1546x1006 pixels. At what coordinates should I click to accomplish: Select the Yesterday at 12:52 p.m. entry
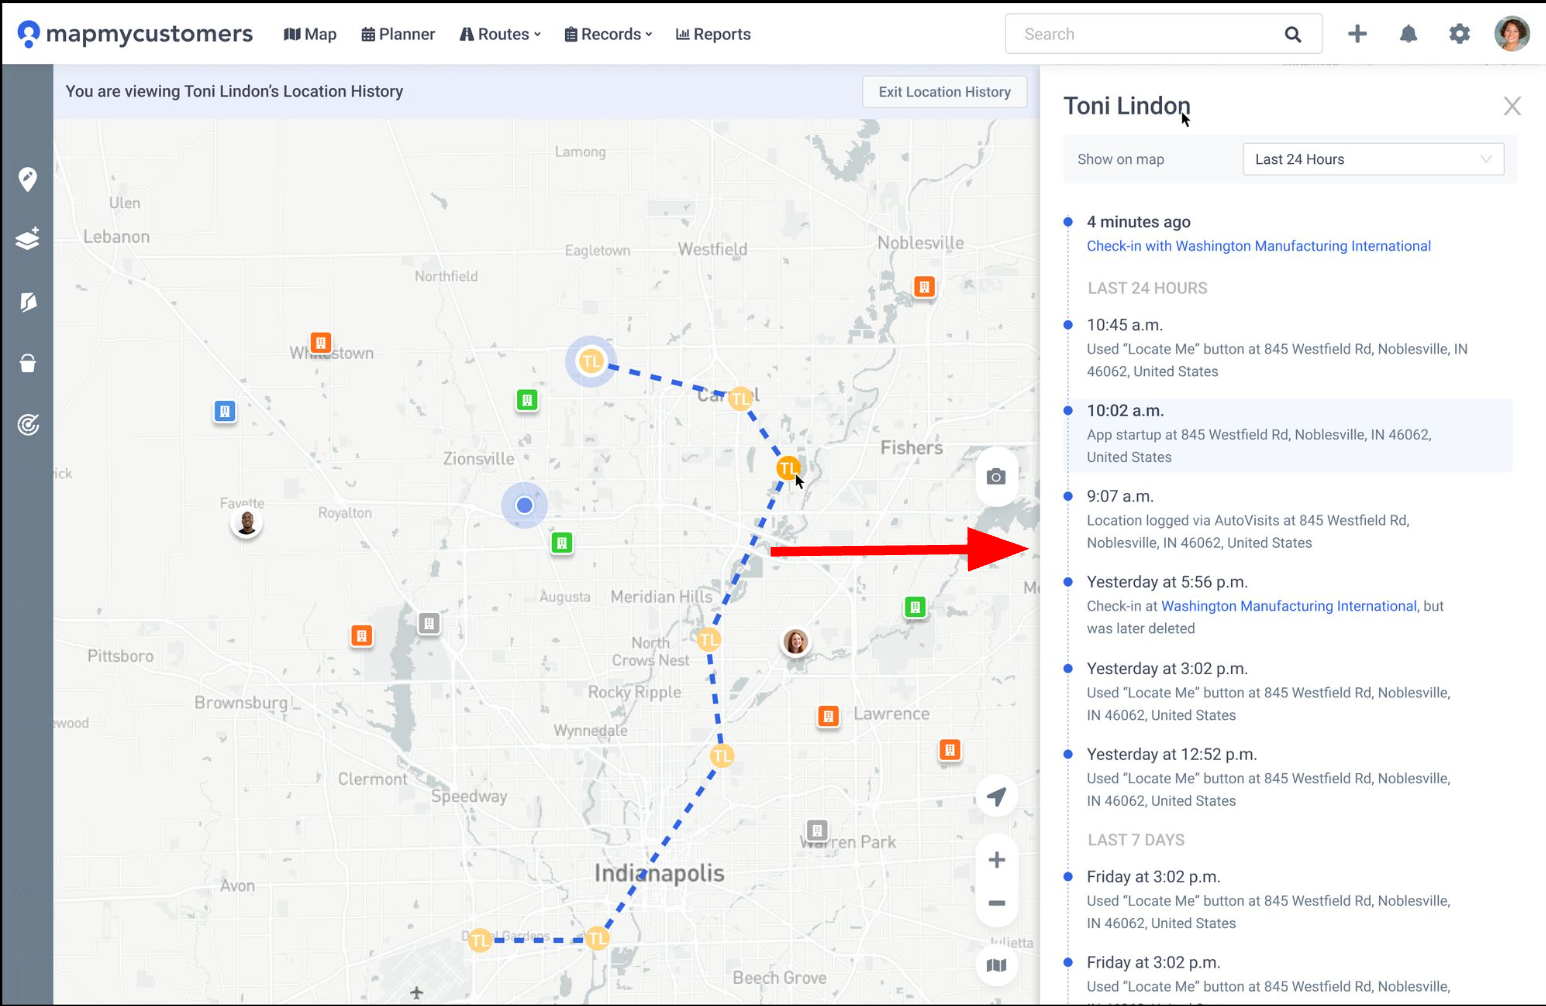(1289, 778)
